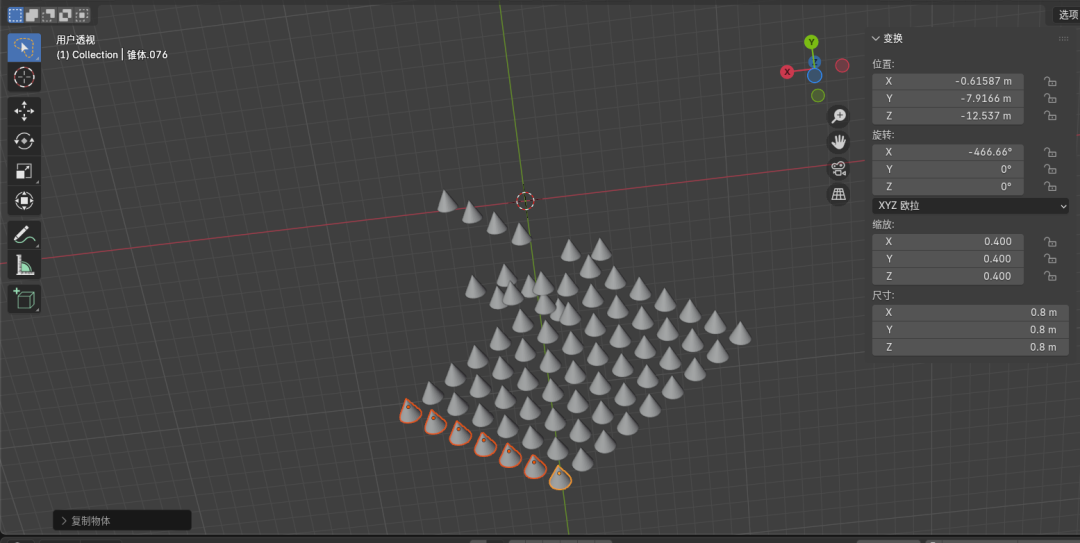
Task: Click the negative X axis gizmo circle
Action: coord(842,65)
